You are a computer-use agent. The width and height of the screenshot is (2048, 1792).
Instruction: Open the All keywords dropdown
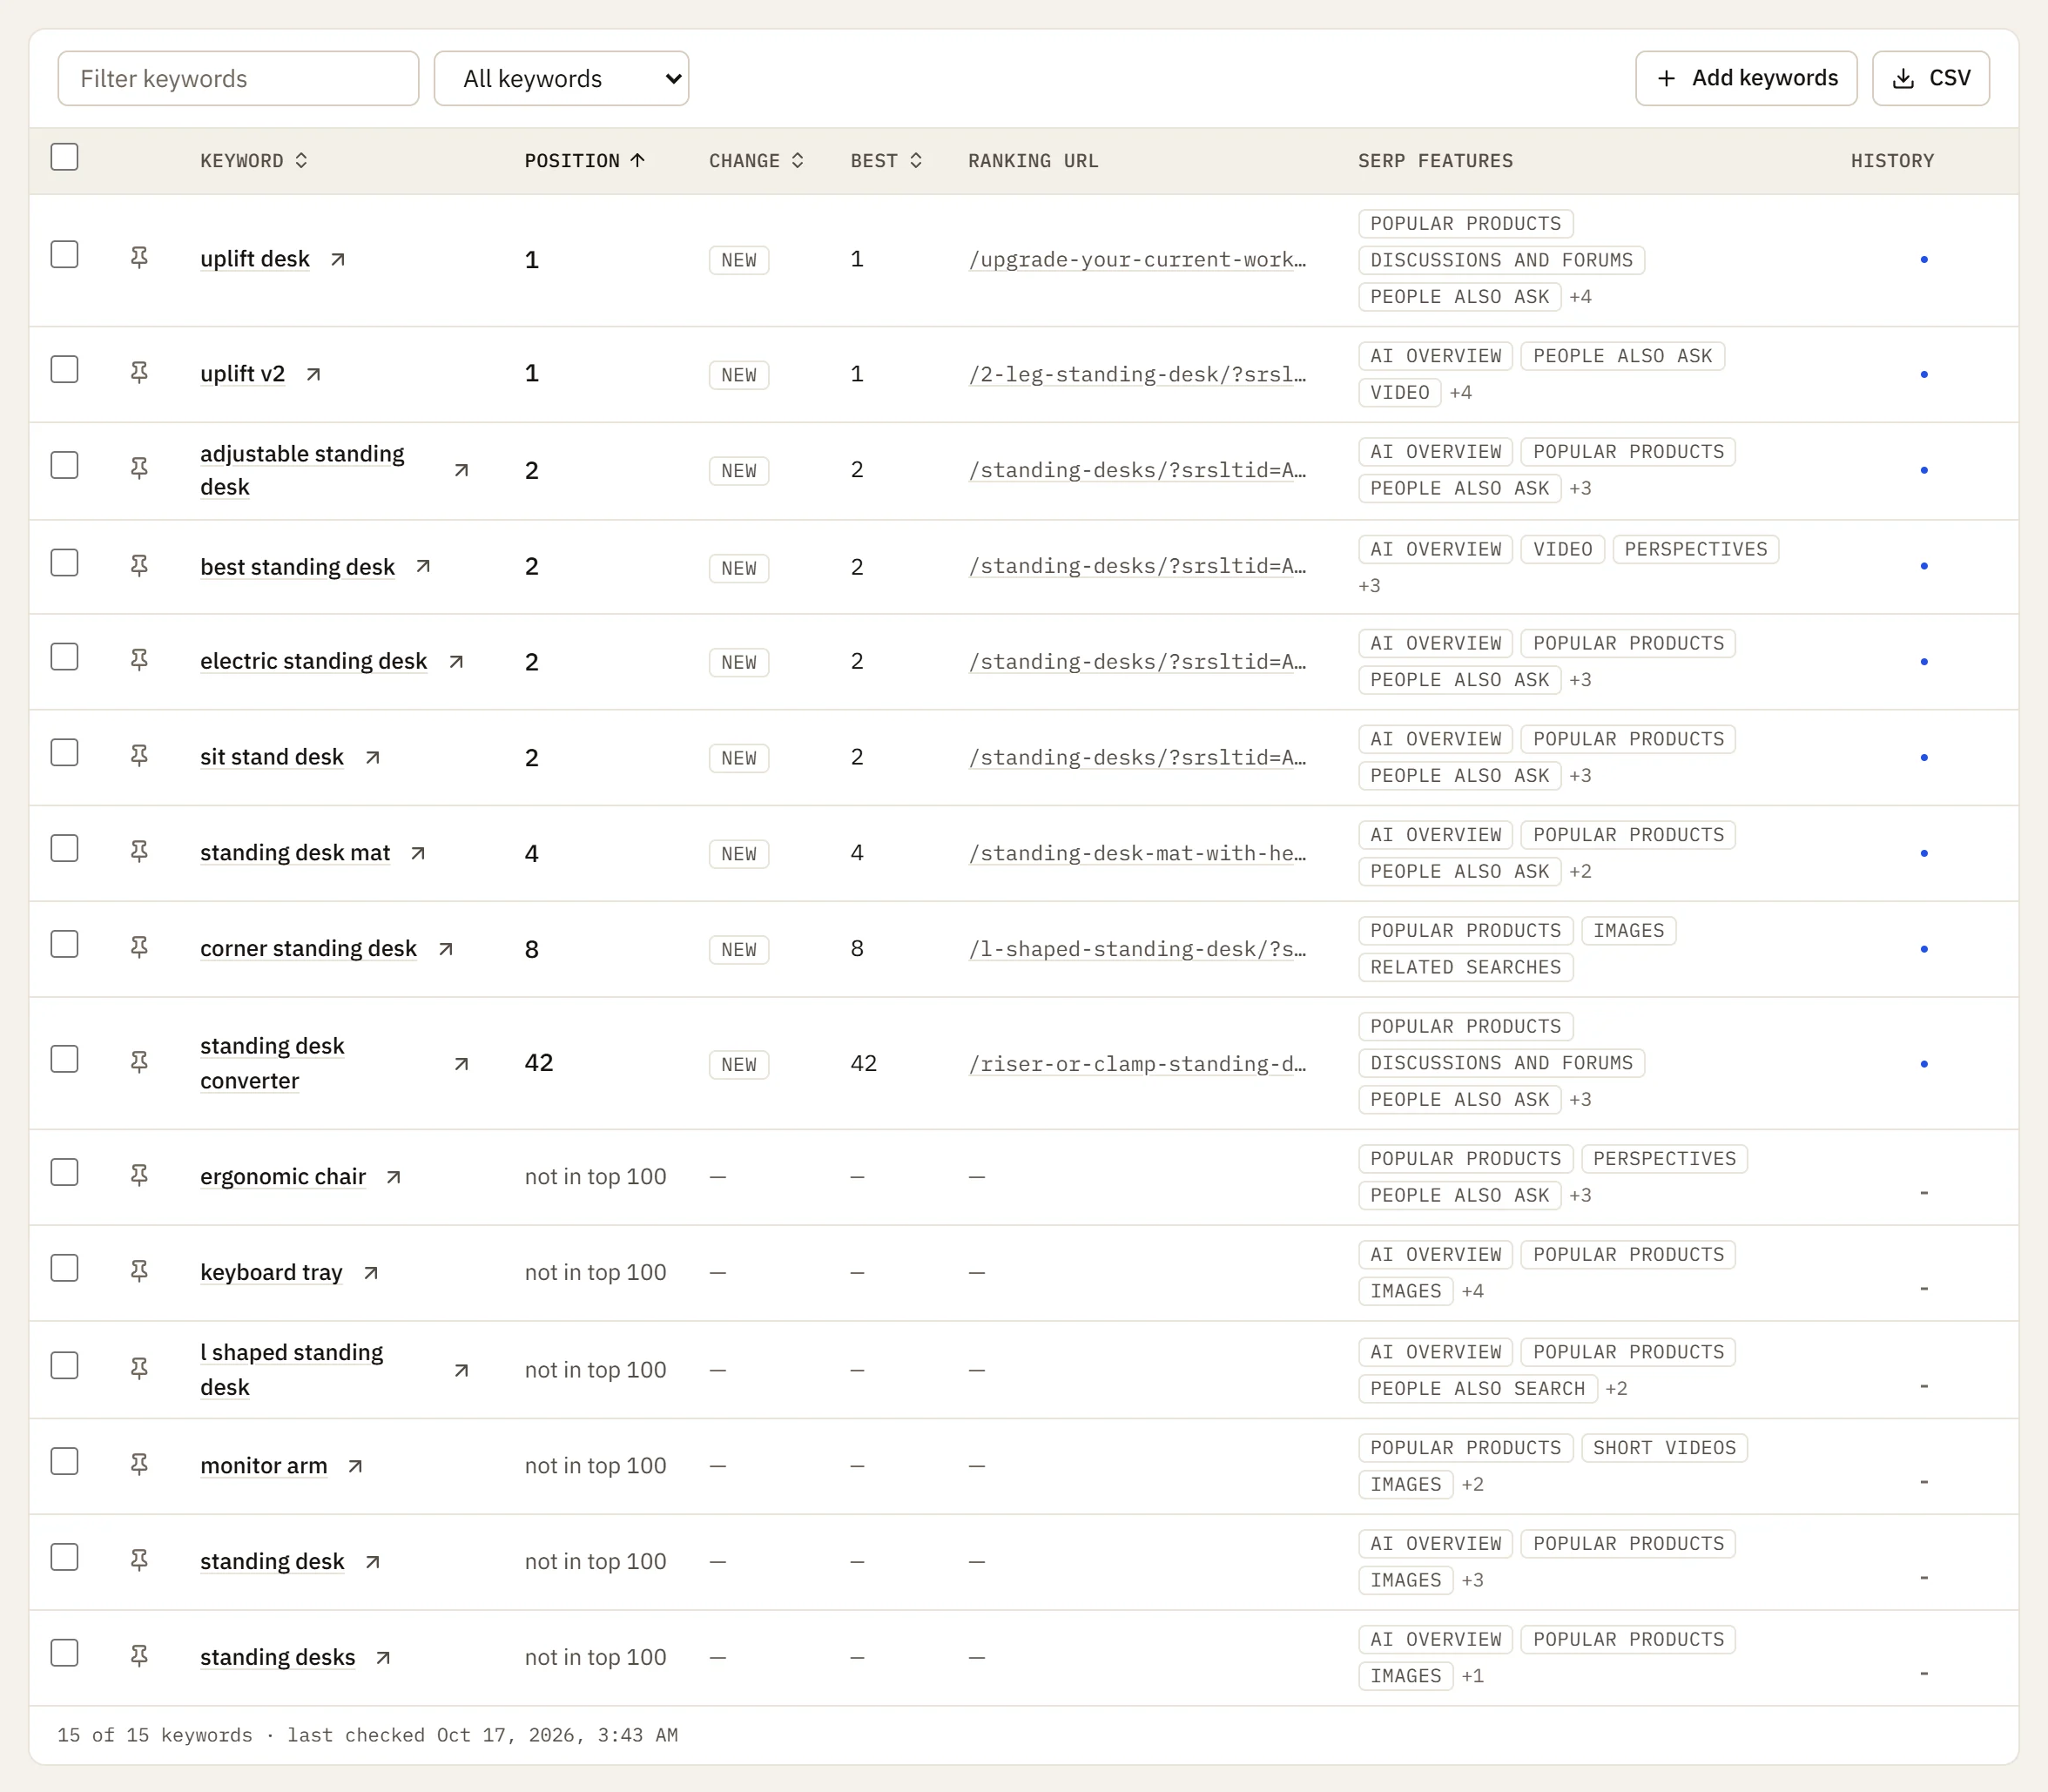coord(561,78)
